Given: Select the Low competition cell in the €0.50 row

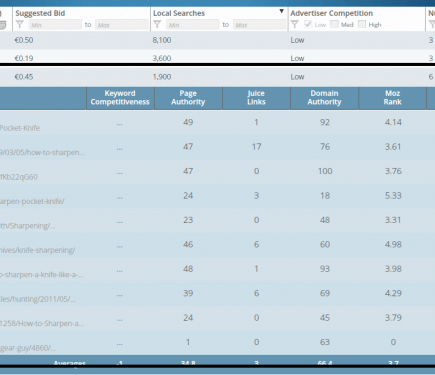Looking at the screenshot, I should click(297, 40).
